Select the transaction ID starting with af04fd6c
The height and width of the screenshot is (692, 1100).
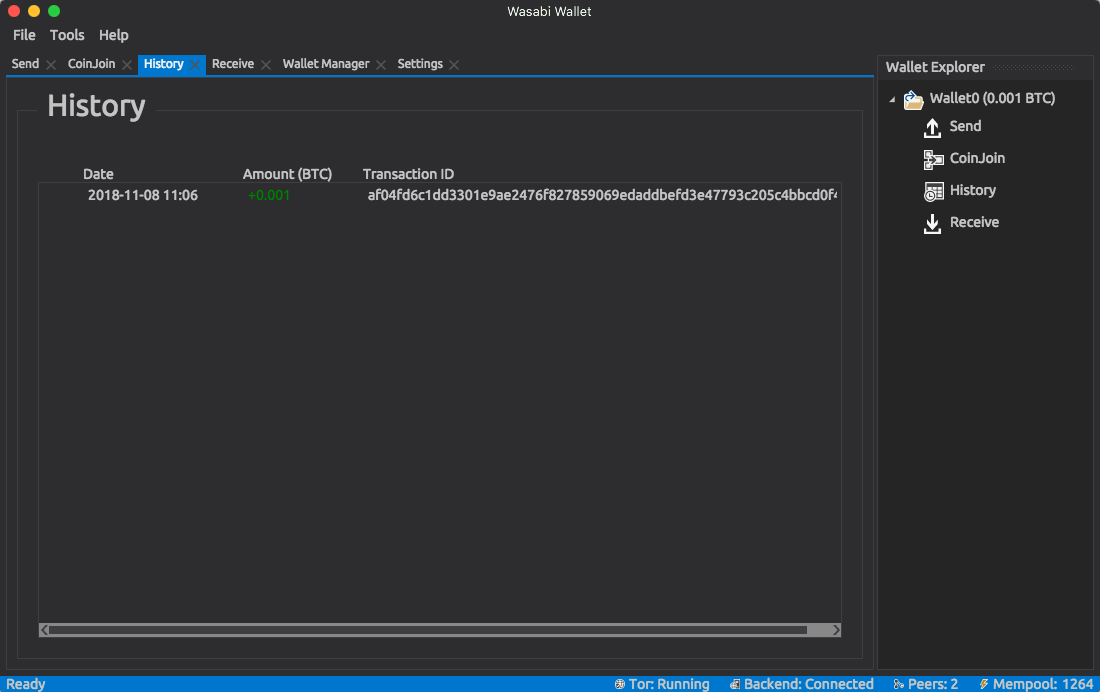(x=602, y=195)
